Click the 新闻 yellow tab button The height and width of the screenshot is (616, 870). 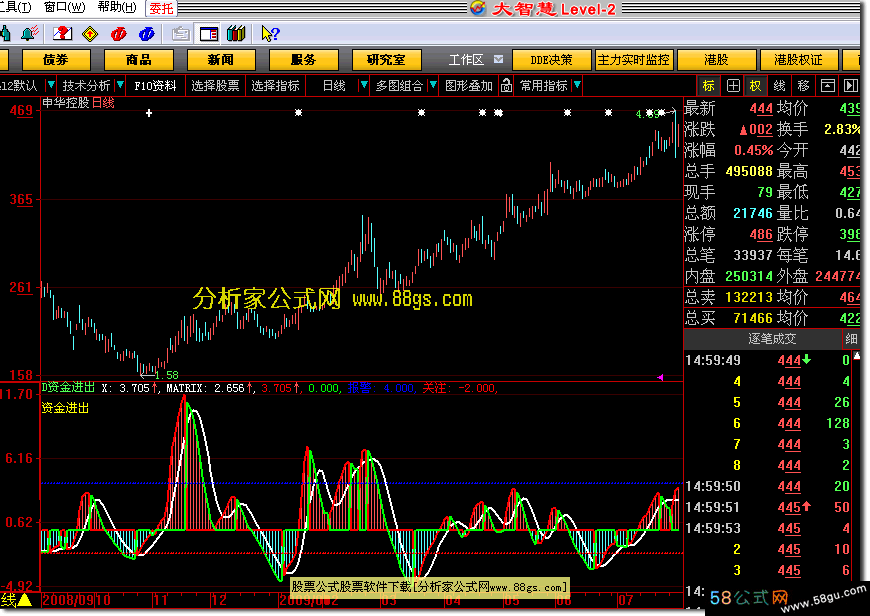tap(221, 59)
